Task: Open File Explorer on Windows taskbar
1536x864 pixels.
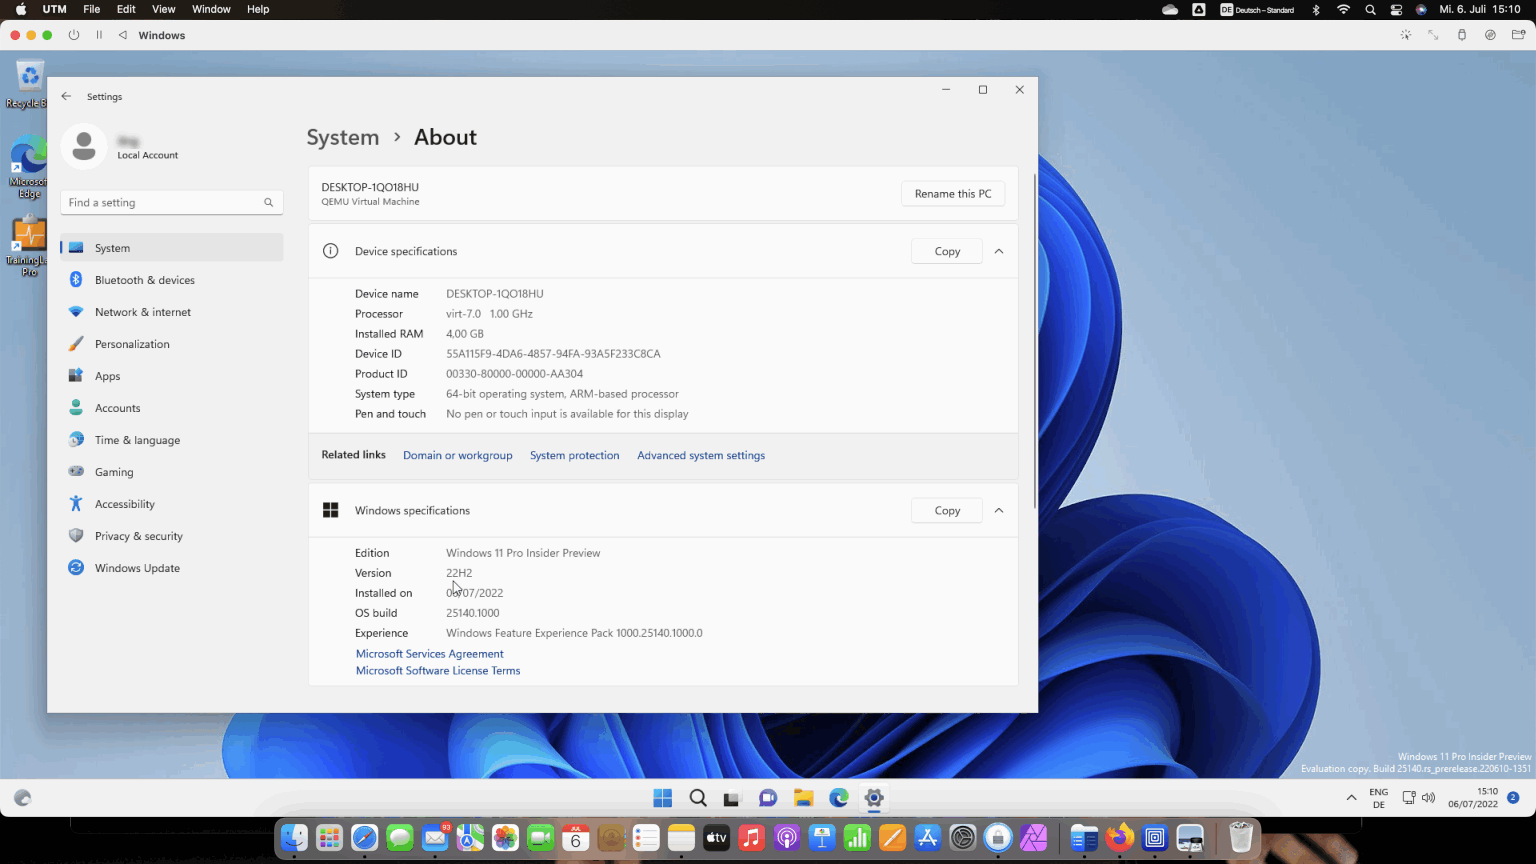Action: click(803, 798)
